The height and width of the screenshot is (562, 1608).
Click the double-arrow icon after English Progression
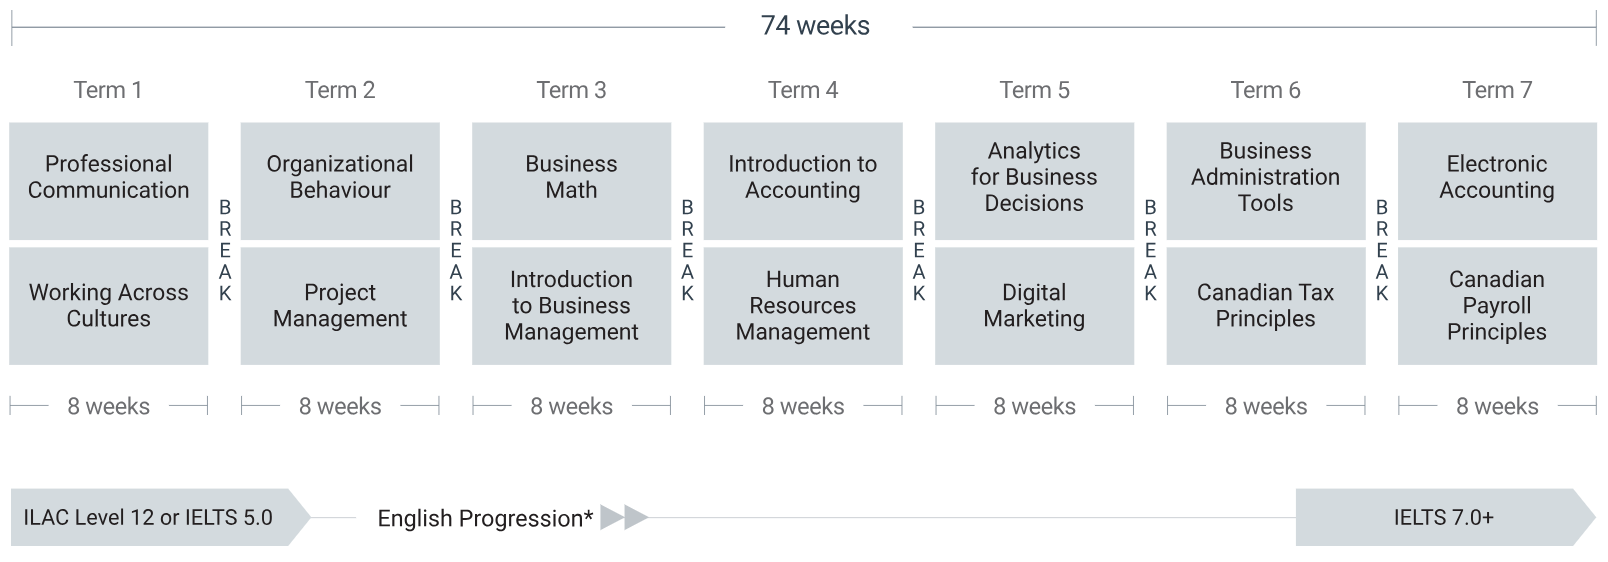coord(624,517)
